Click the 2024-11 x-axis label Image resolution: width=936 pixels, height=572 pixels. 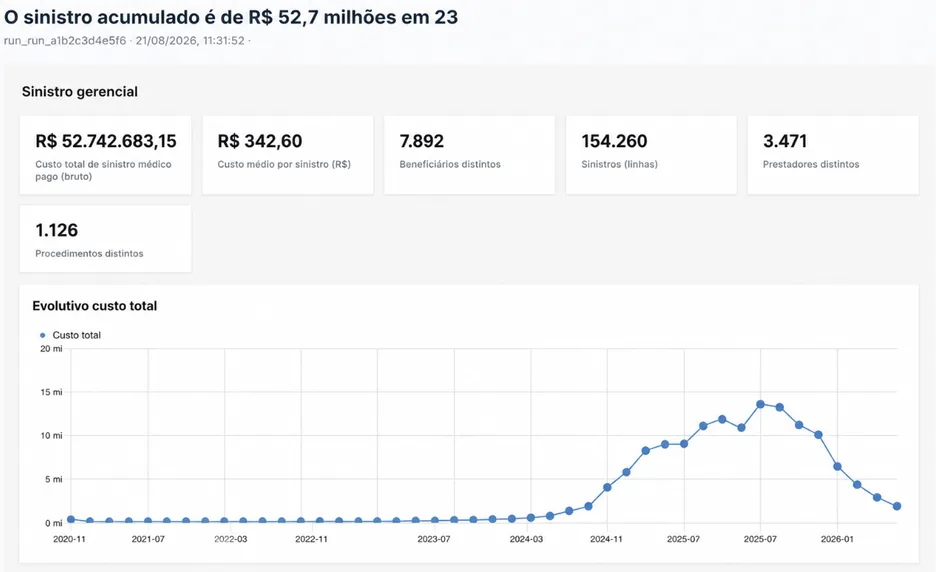point(606,539)
